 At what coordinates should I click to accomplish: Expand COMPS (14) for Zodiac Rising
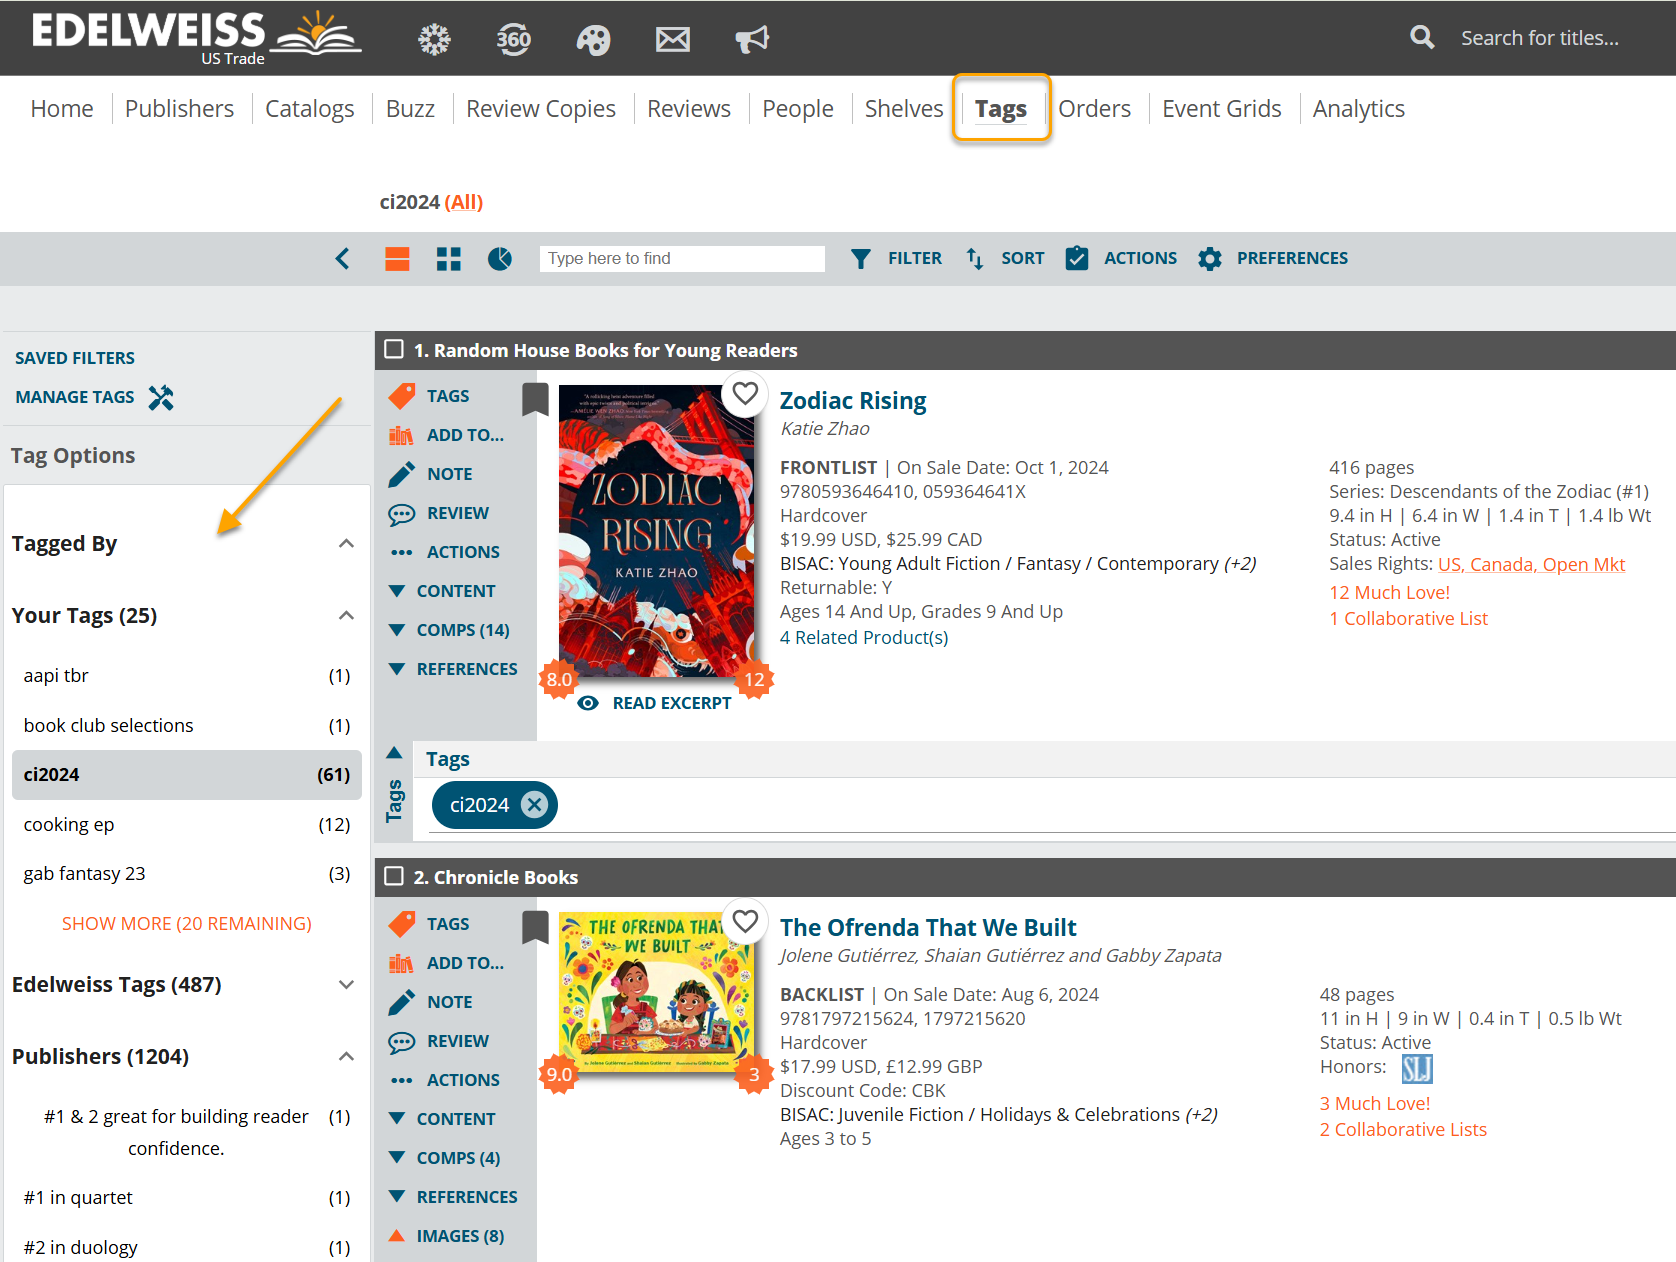462,630
